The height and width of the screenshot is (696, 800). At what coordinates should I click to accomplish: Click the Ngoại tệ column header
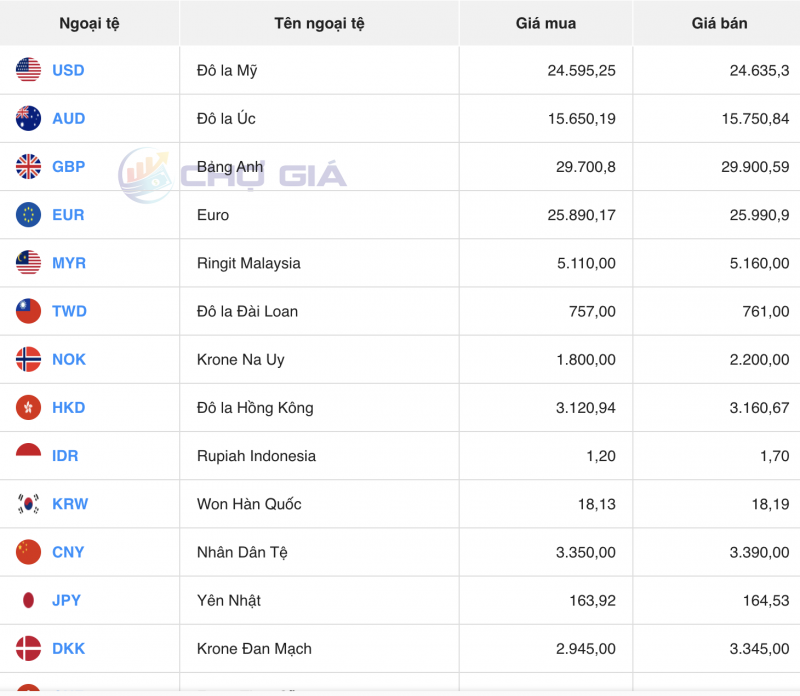(88, 22)
